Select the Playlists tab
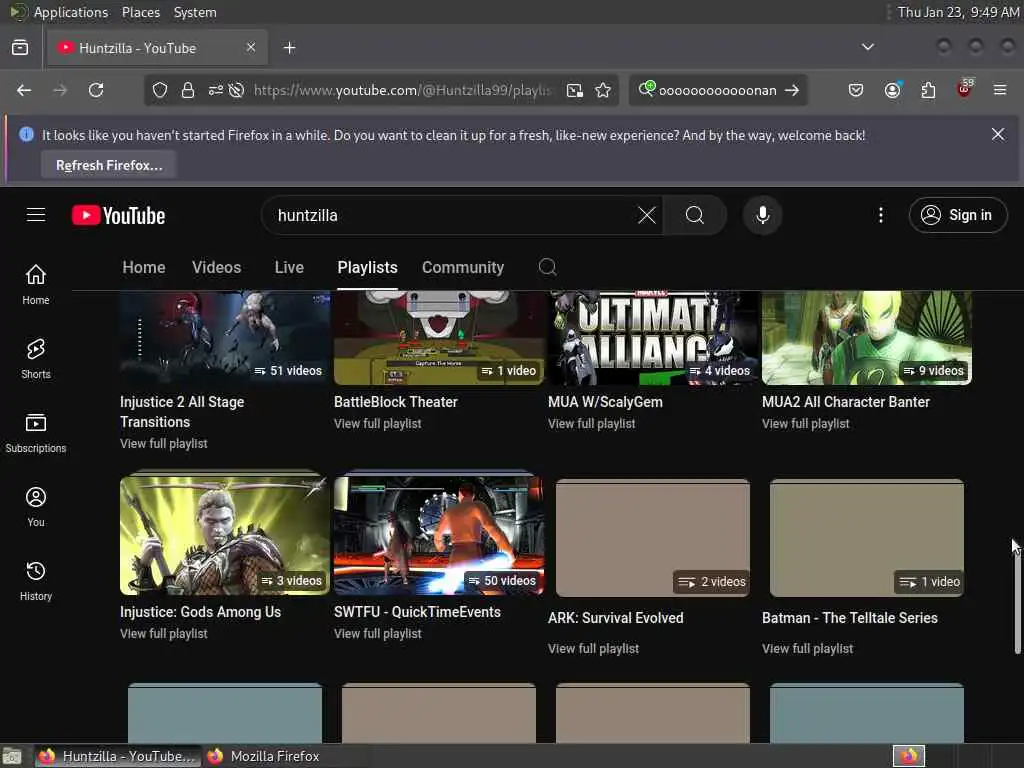This screenshot has width=1024, height=768. click(x=368, y=267)
